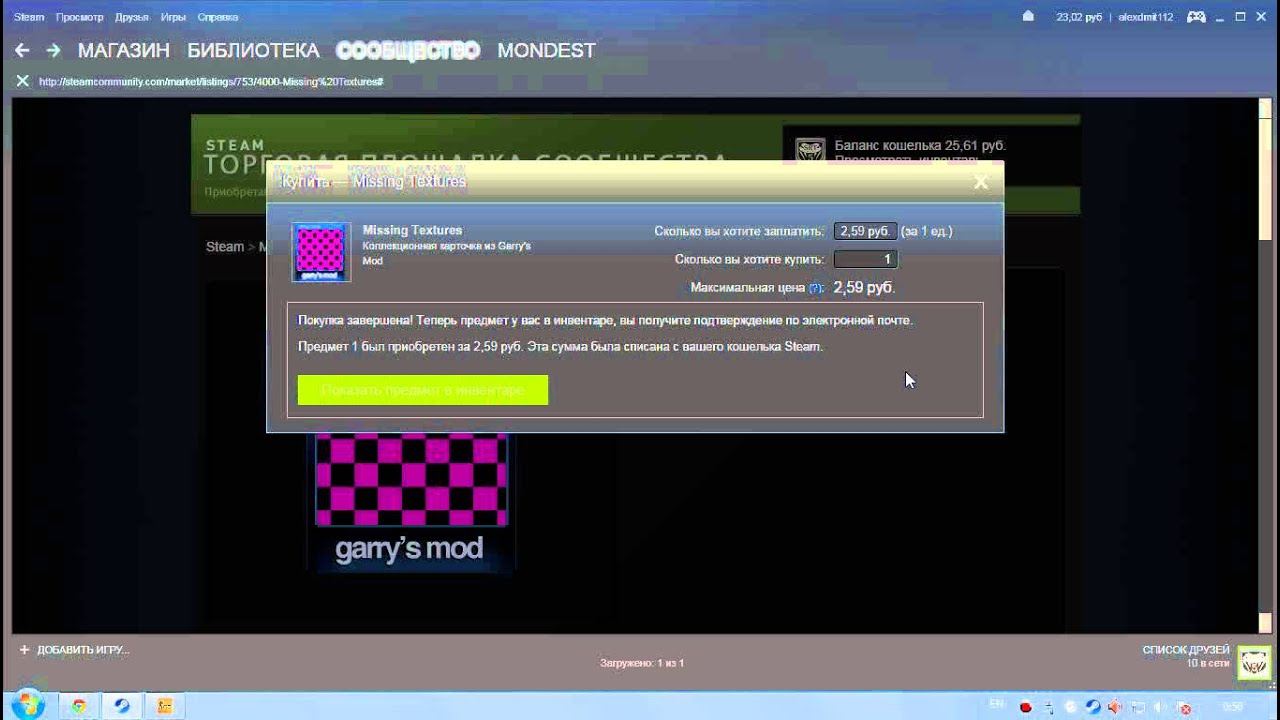Click the Steam breadcrumb link
1280x720 pixels.
pyautogui.click(x=225, y=247)
